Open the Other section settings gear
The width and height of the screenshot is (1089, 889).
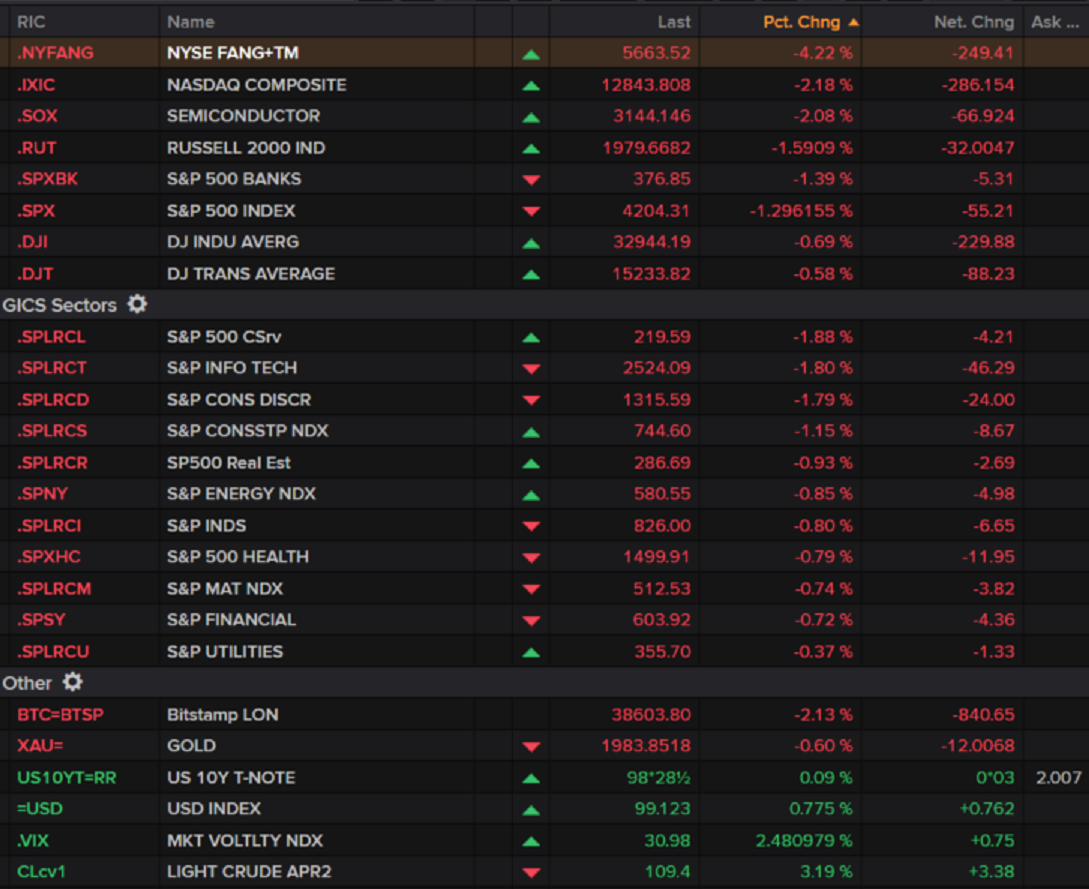71,682
